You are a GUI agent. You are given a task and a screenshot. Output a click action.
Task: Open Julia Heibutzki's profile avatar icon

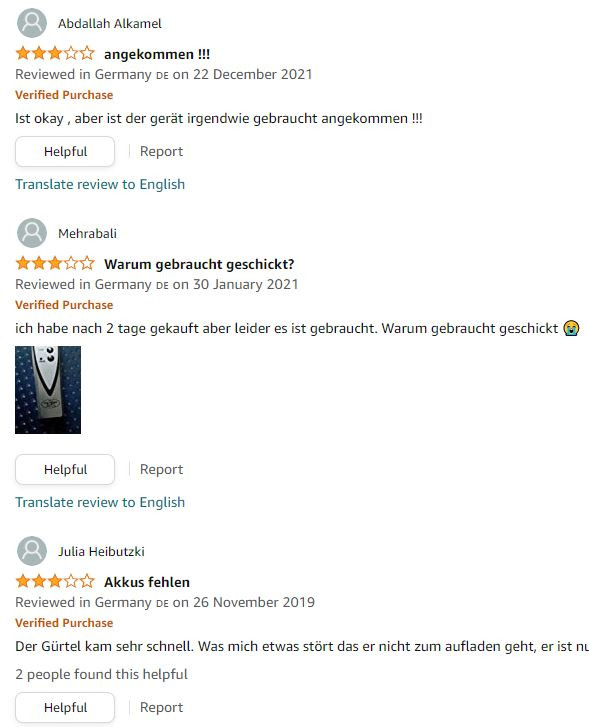point(32,551)
